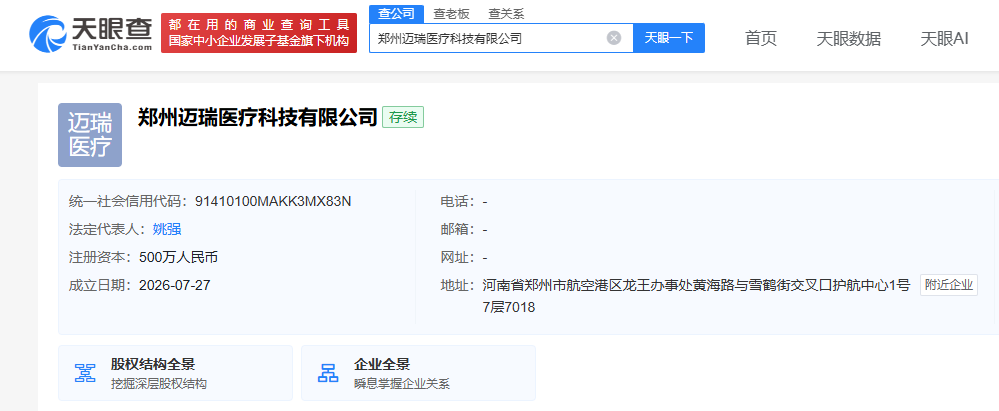Image resolution: width=999 pixels, height=411 pixels.
Task: Click the 网址 label
Action: coord(455,257)
